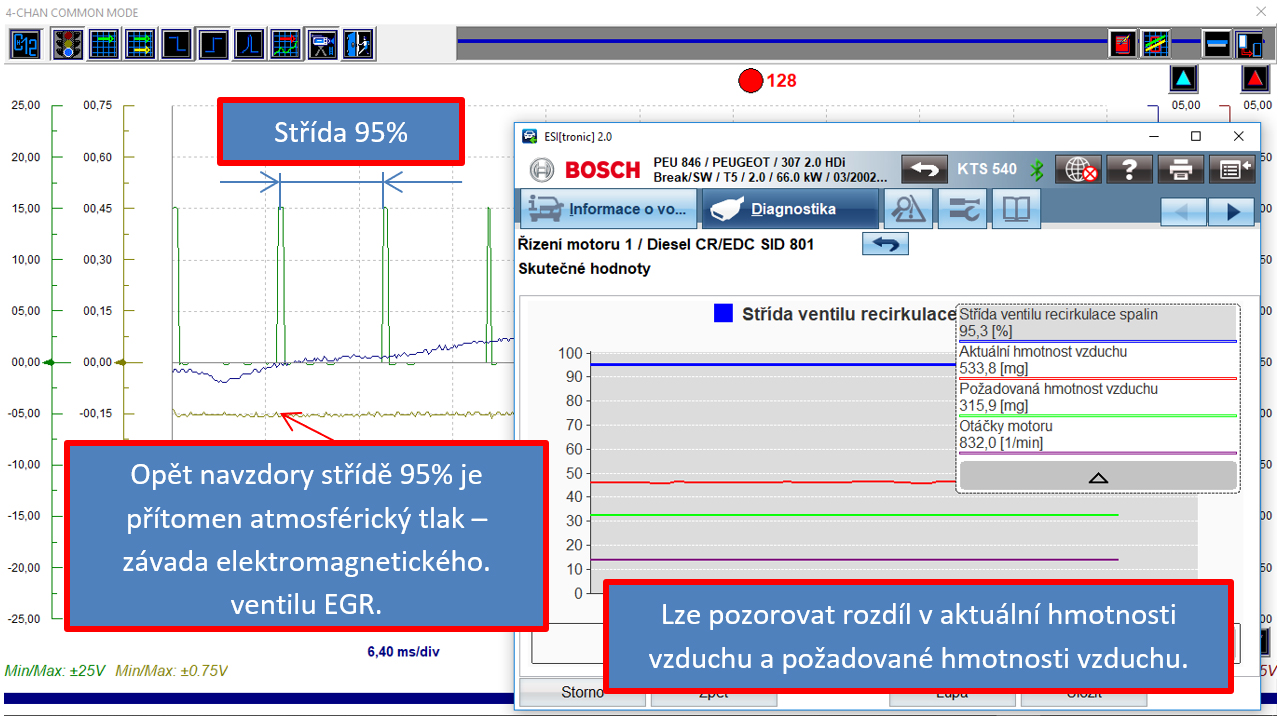The image size is (1278, 716).
Task: Click the camera recorder icon
Action: click(322, 44)
